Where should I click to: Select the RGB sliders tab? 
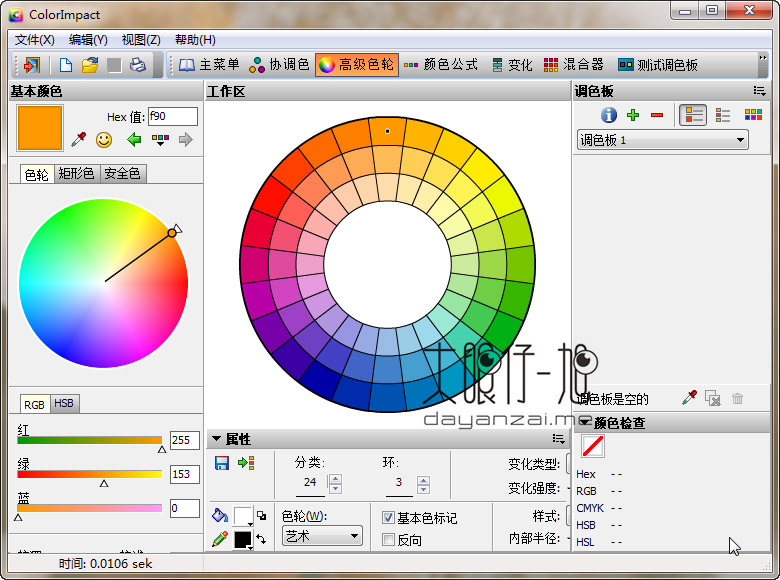34,404
